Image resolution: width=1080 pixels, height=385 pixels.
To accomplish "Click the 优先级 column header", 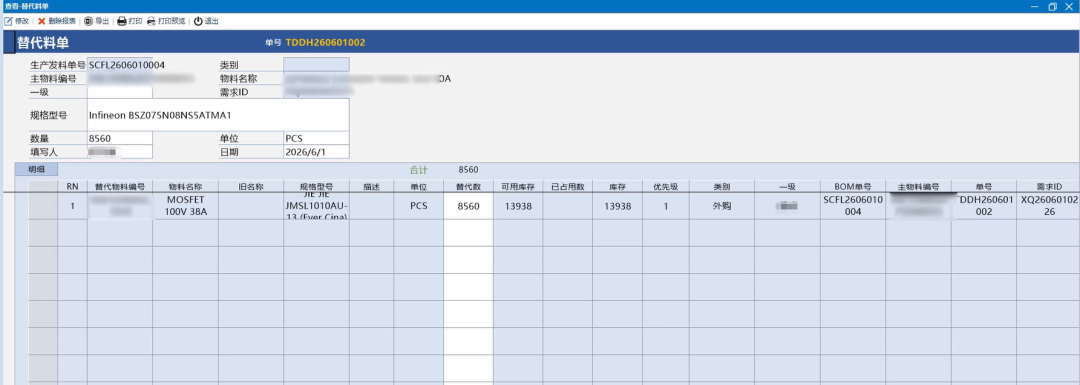I will [x=665, y=187].
